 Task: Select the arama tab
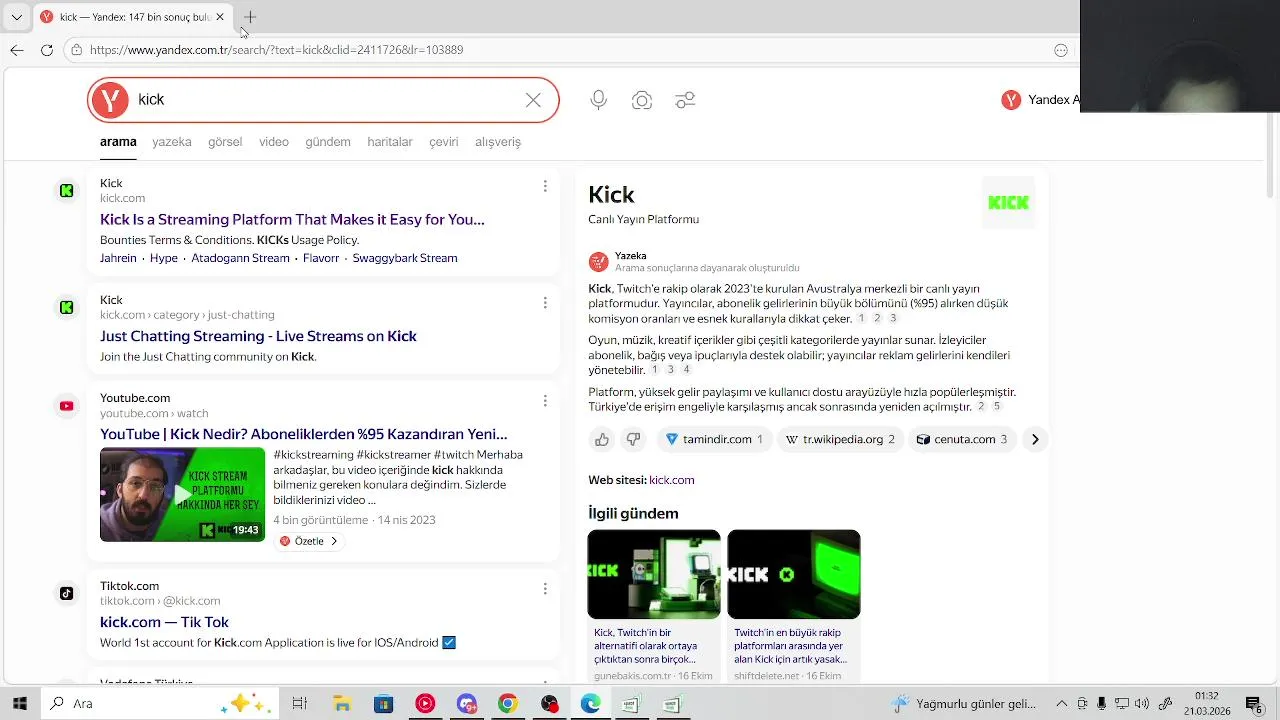118,142
